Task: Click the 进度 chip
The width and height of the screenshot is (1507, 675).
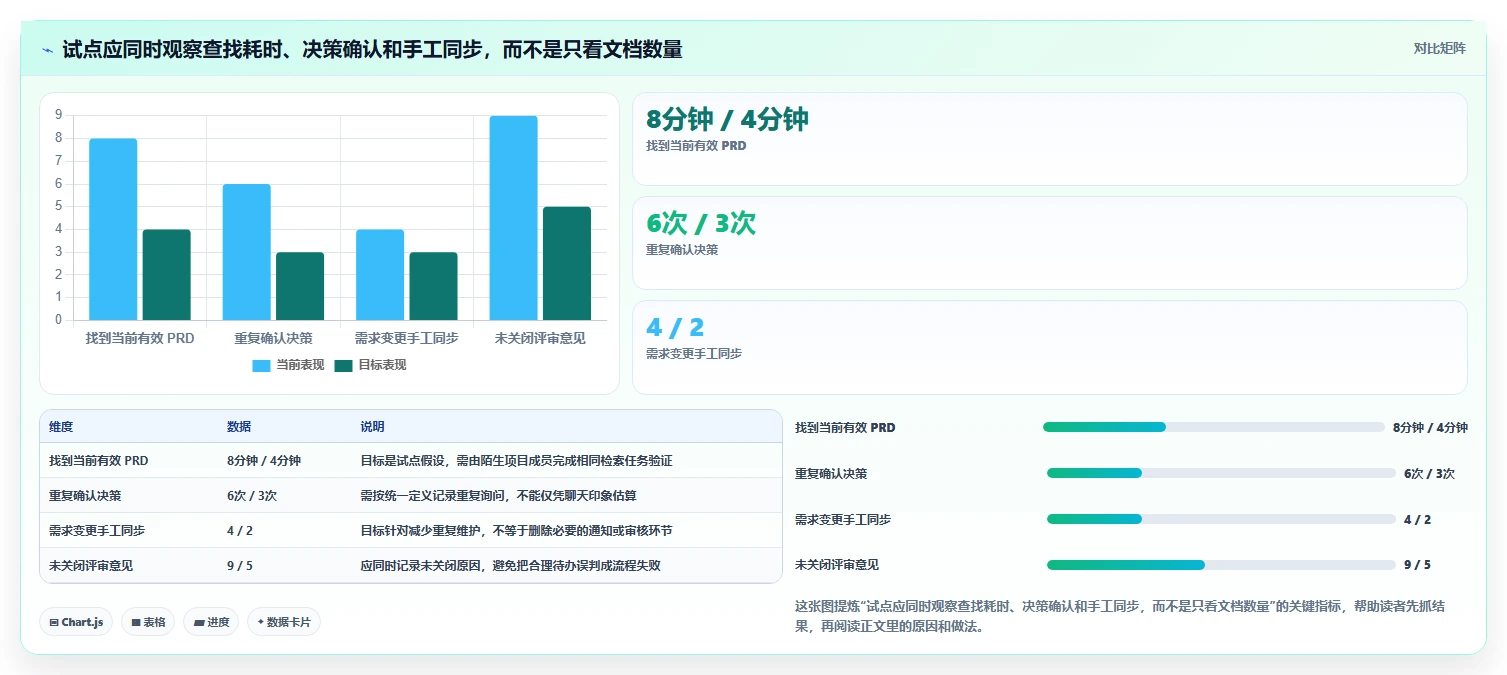Action: [211, 622]
